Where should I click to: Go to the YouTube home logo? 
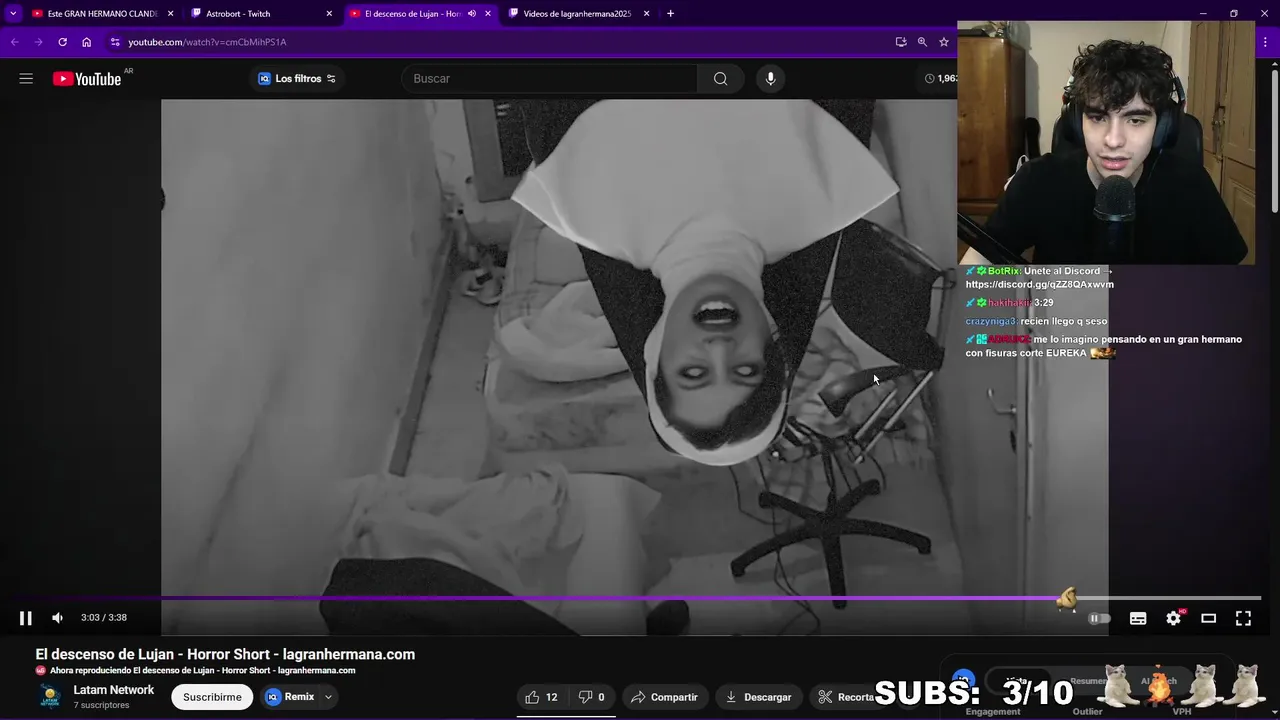[x=87, y=79]
